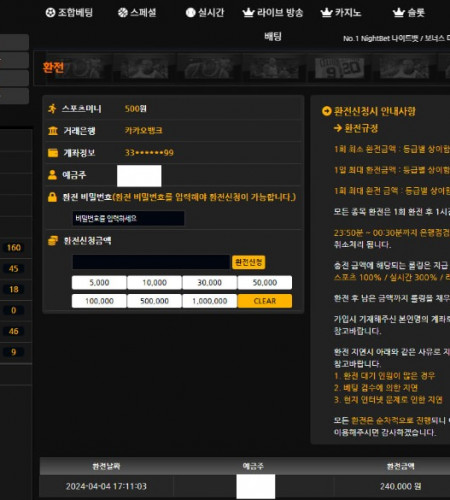Image resolution: width=450 pixels, height=500 pixels.
Task: Click the soccer ball icon beside 조합베팅
Action: pos(50,13)
